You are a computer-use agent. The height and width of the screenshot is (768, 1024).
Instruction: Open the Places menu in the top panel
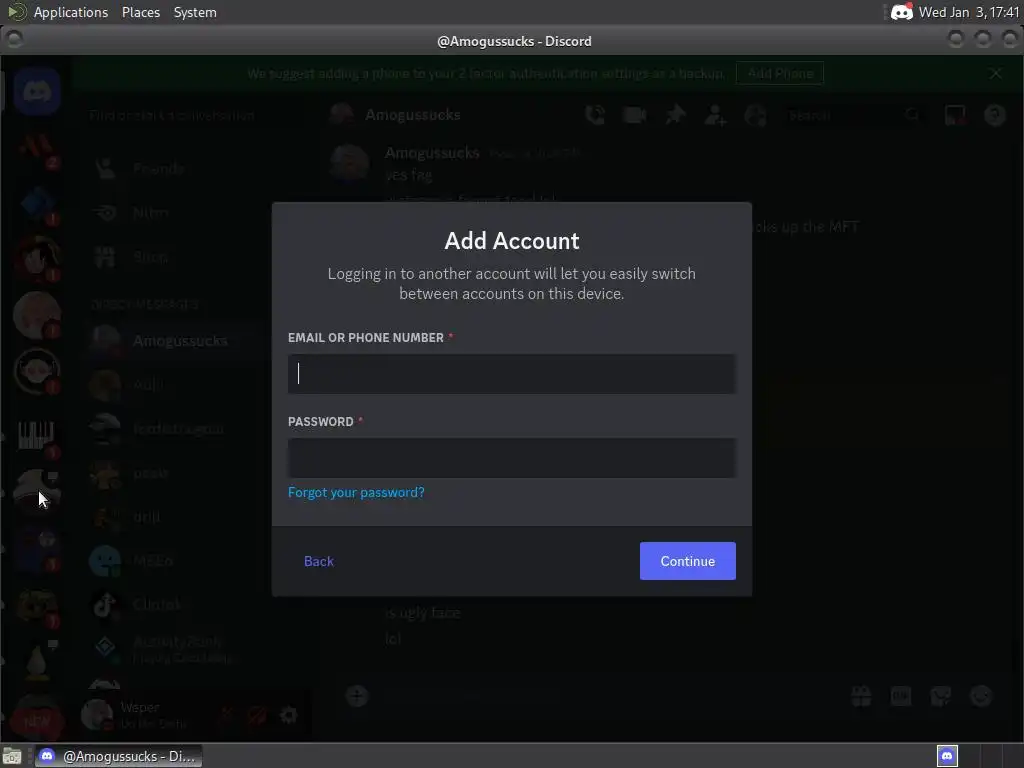click(x=140, y=12)
